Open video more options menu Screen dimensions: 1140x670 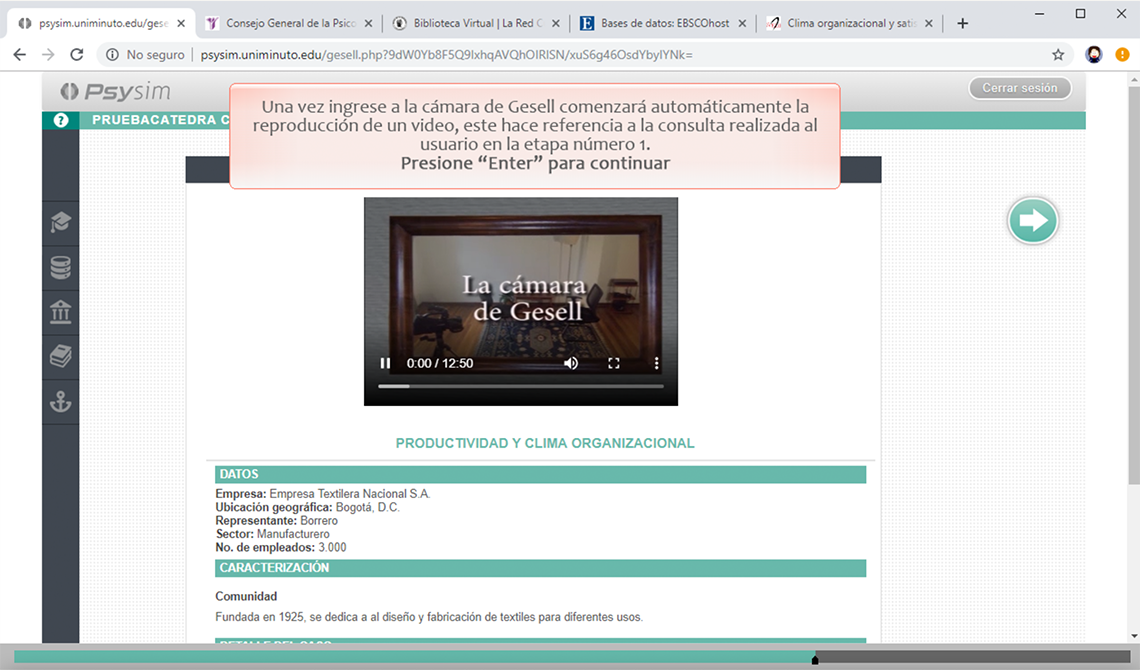pyautogui.click(x=656, y=363)
